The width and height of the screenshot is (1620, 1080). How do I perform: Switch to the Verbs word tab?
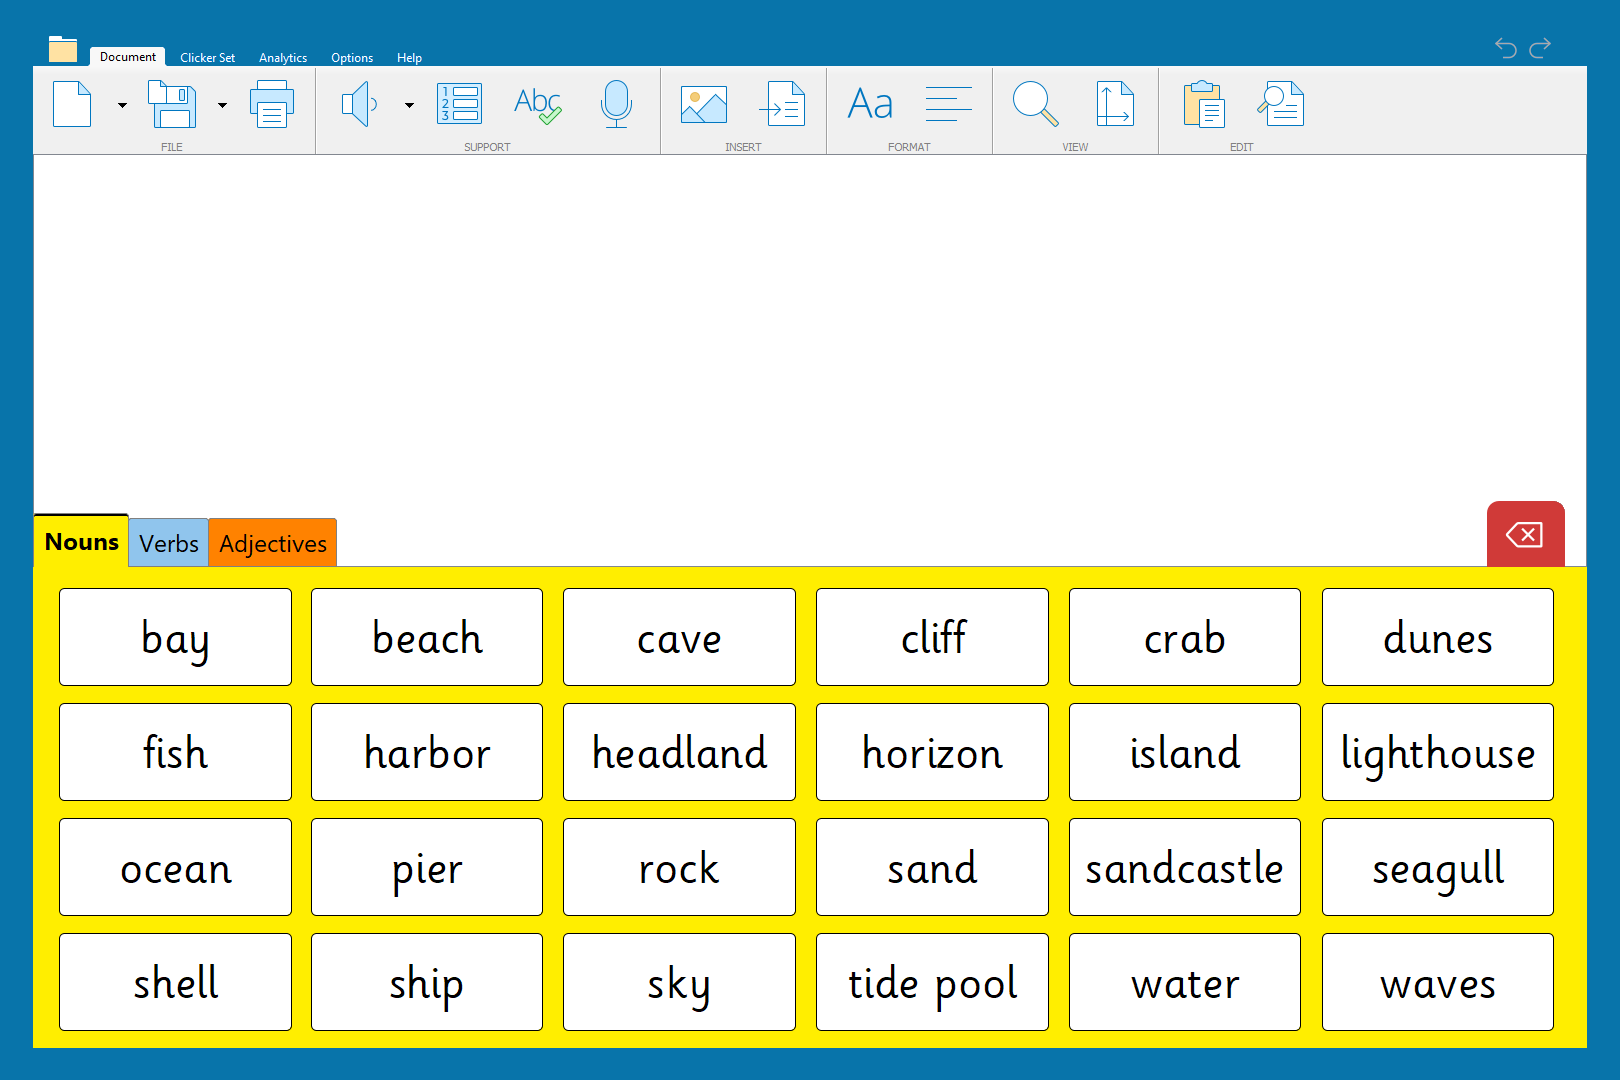(169, 543)
